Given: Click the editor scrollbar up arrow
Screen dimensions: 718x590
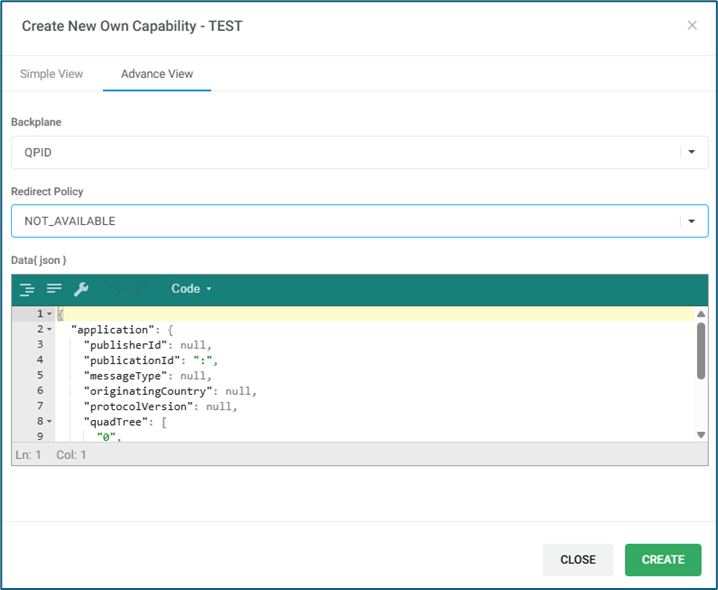Looking at the screenshot, I should [x=701, y=314].
